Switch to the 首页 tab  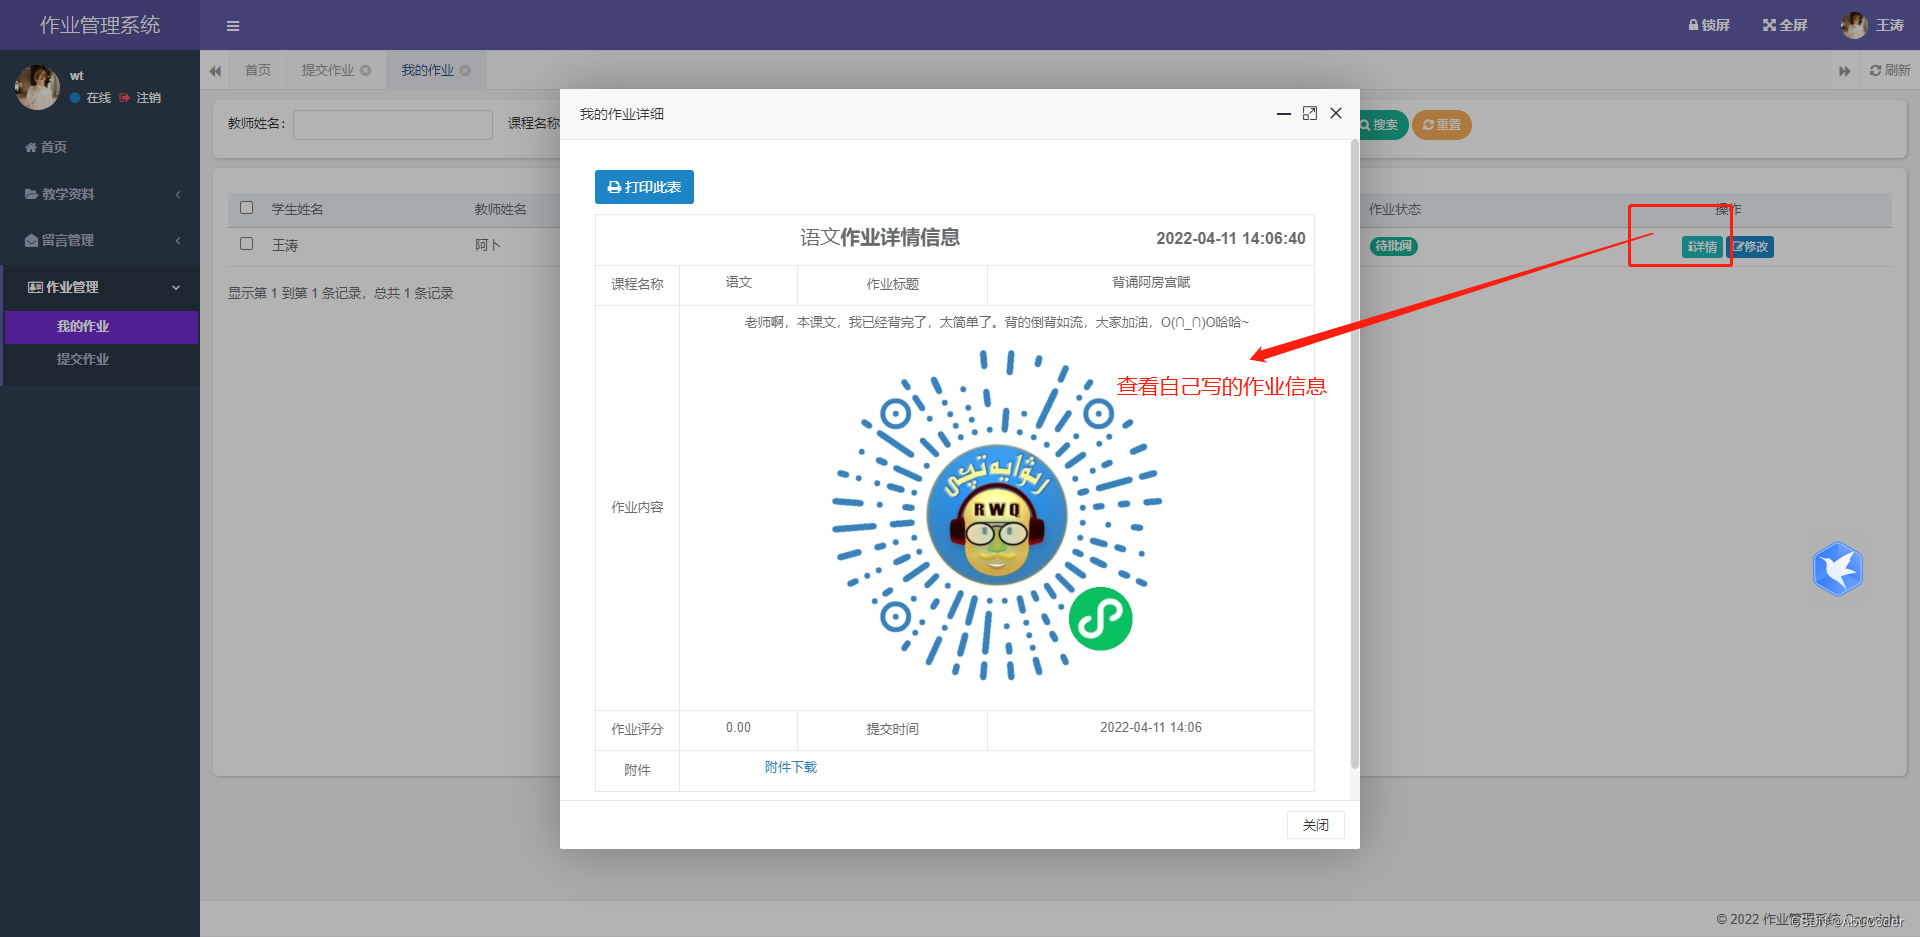tap(258, 70)
